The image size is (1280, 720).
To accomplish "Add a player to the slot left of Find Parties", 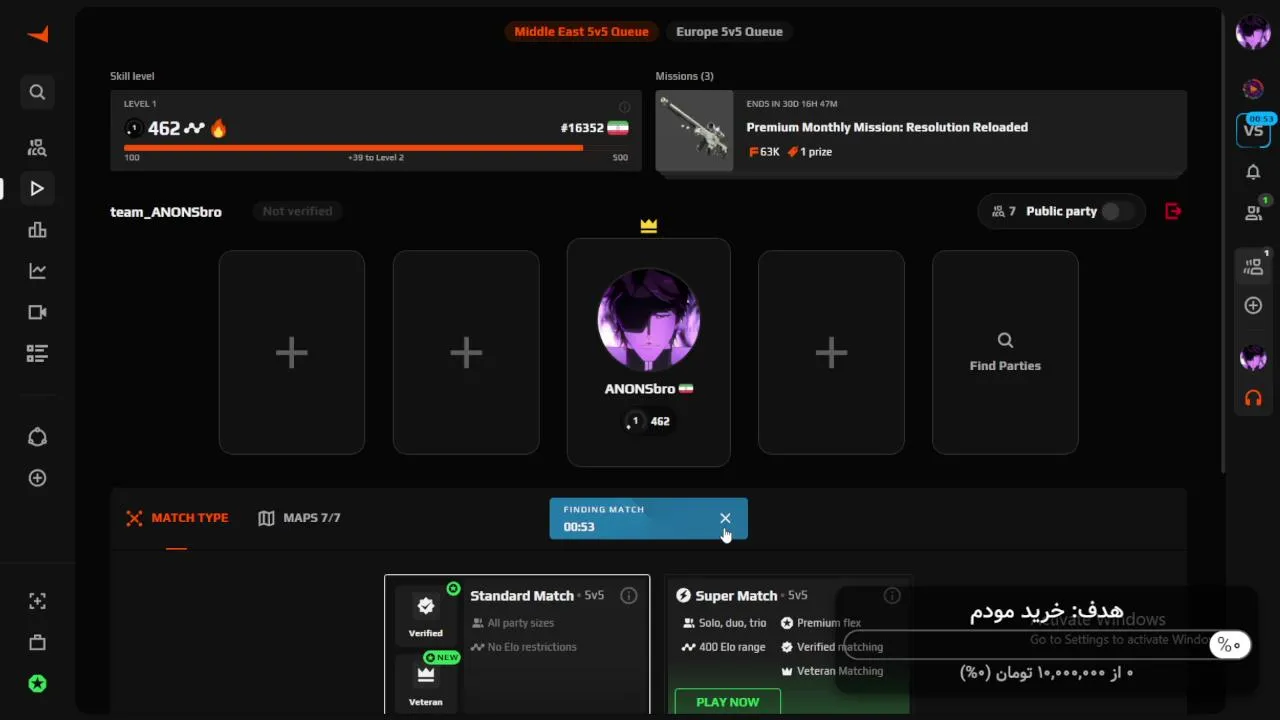I will pyautogui.click(x=831, y=353).
